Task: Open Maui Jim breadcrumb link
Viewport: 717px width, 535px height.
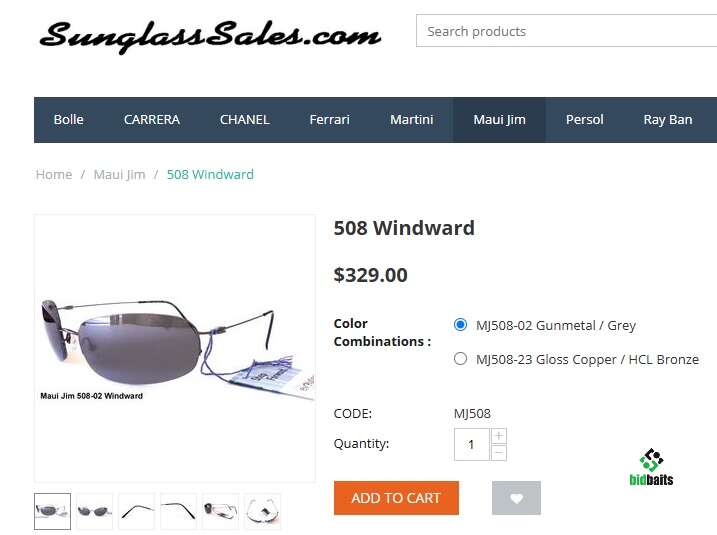Action: coord(119,175)
